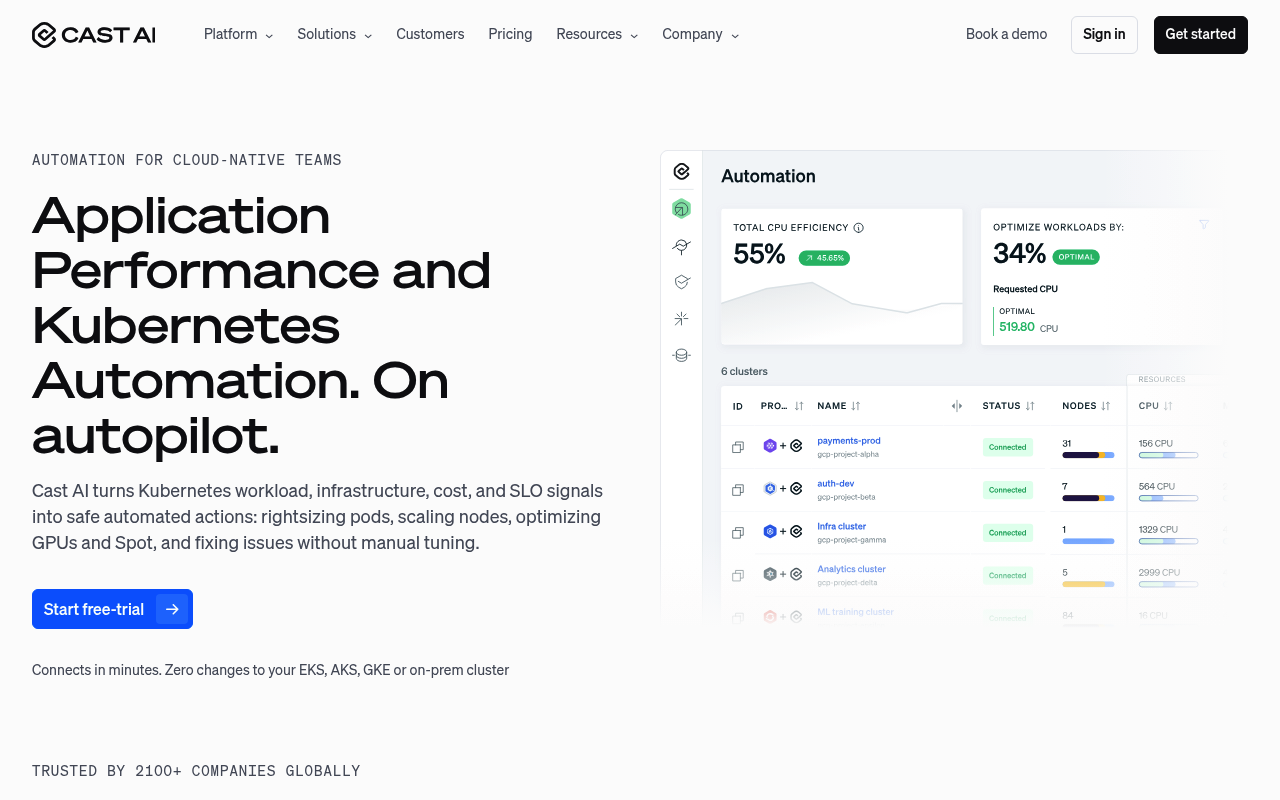Image resolution: width=1280 pixels, height=800 pixels.
Task: Open the database sidebar icon
Action: tap(682, 355)
